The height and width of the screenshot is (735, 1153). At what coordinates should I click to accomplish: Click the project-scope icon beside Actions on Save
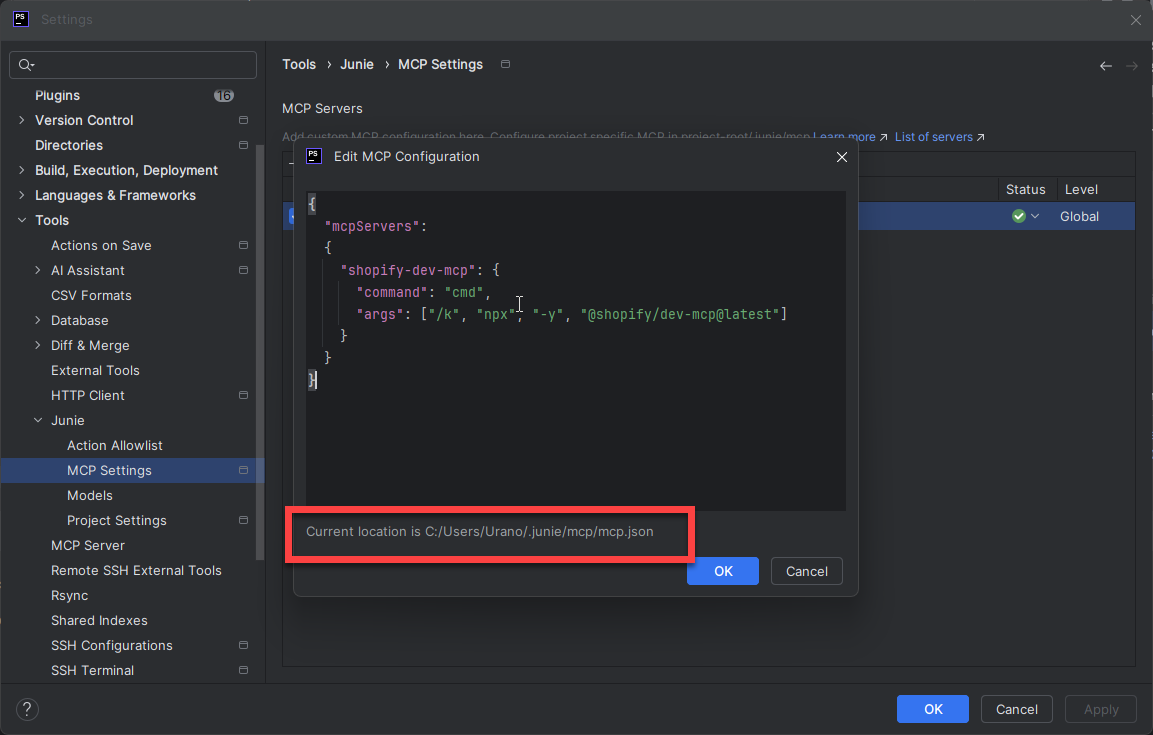click(x=243, y=245)
